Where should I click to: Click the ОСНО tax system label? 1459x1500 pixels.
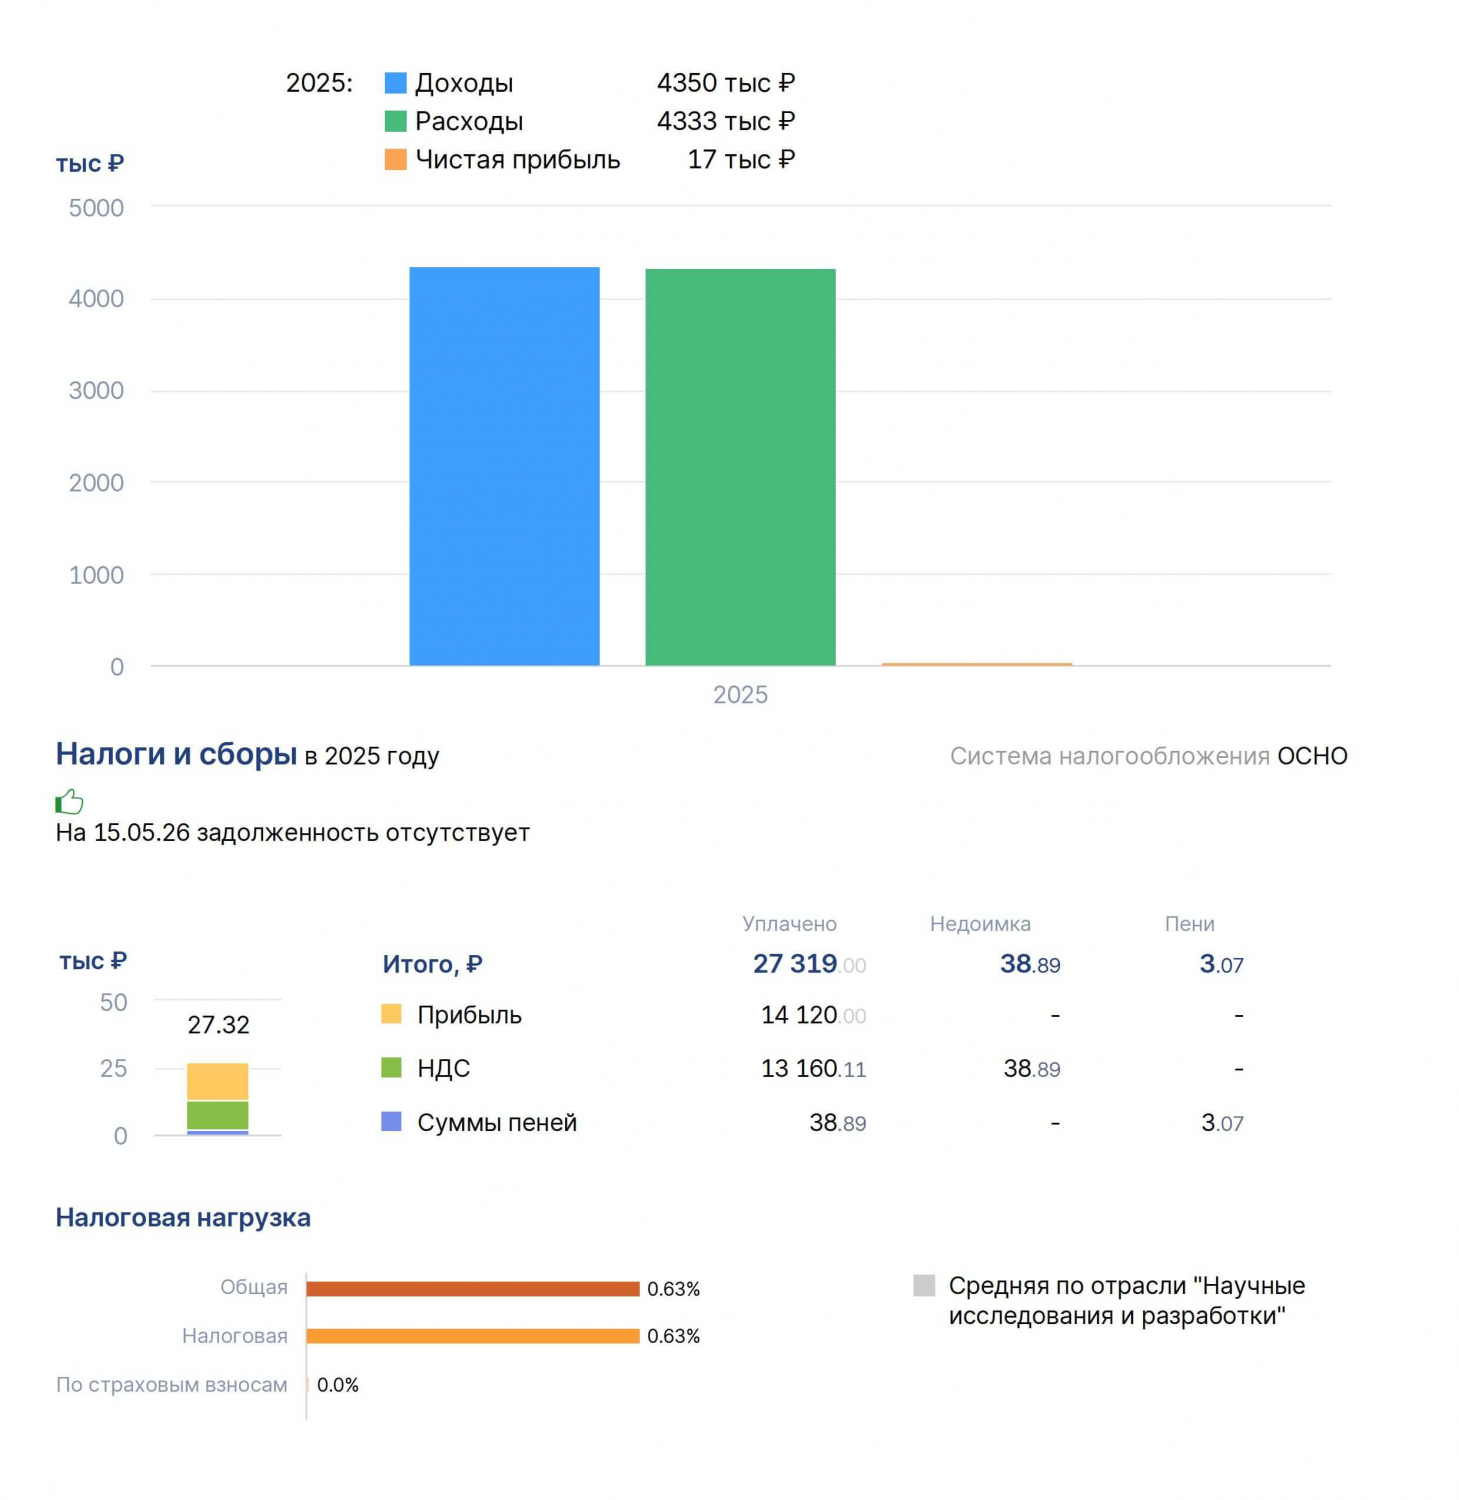pyautogui.click(x=1312, y=756)
